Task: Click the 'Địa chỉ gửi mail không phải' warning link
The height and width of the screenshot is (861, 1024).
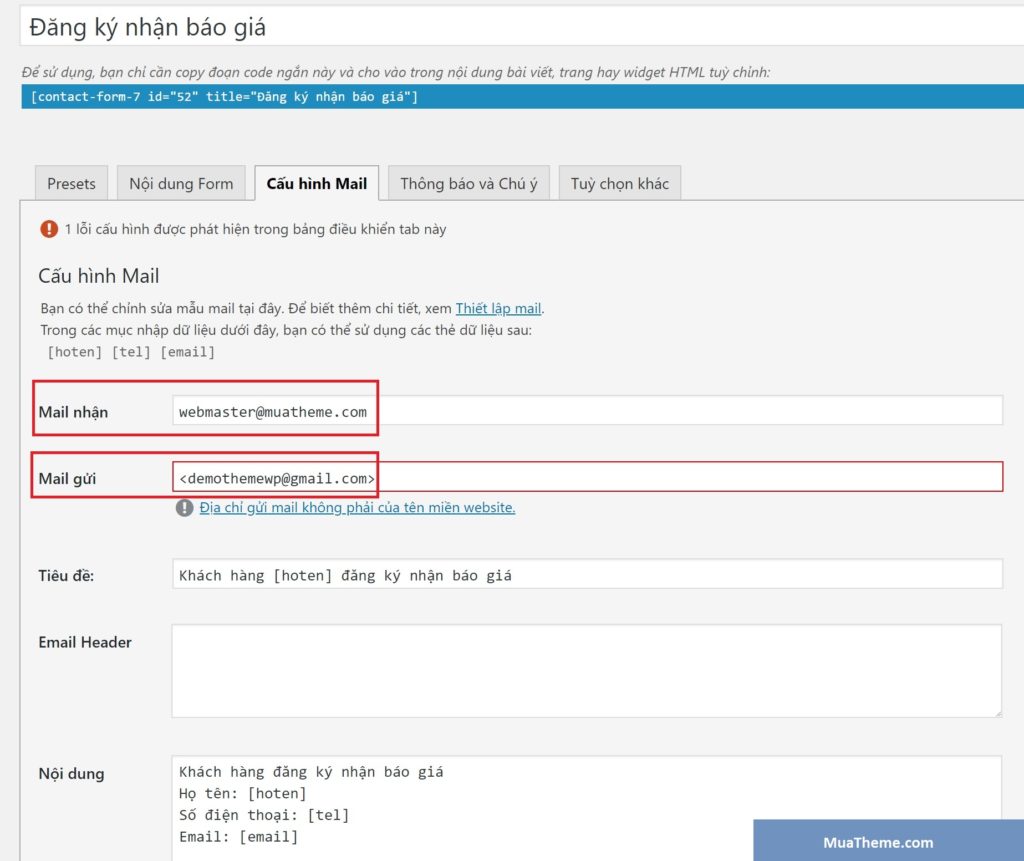Action: [357, 508]
